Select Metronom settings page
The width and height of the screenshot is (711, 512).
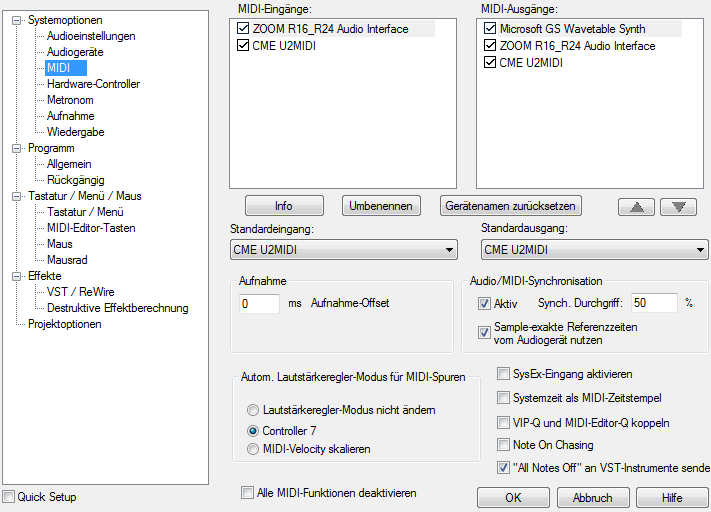tap(70, 100)
